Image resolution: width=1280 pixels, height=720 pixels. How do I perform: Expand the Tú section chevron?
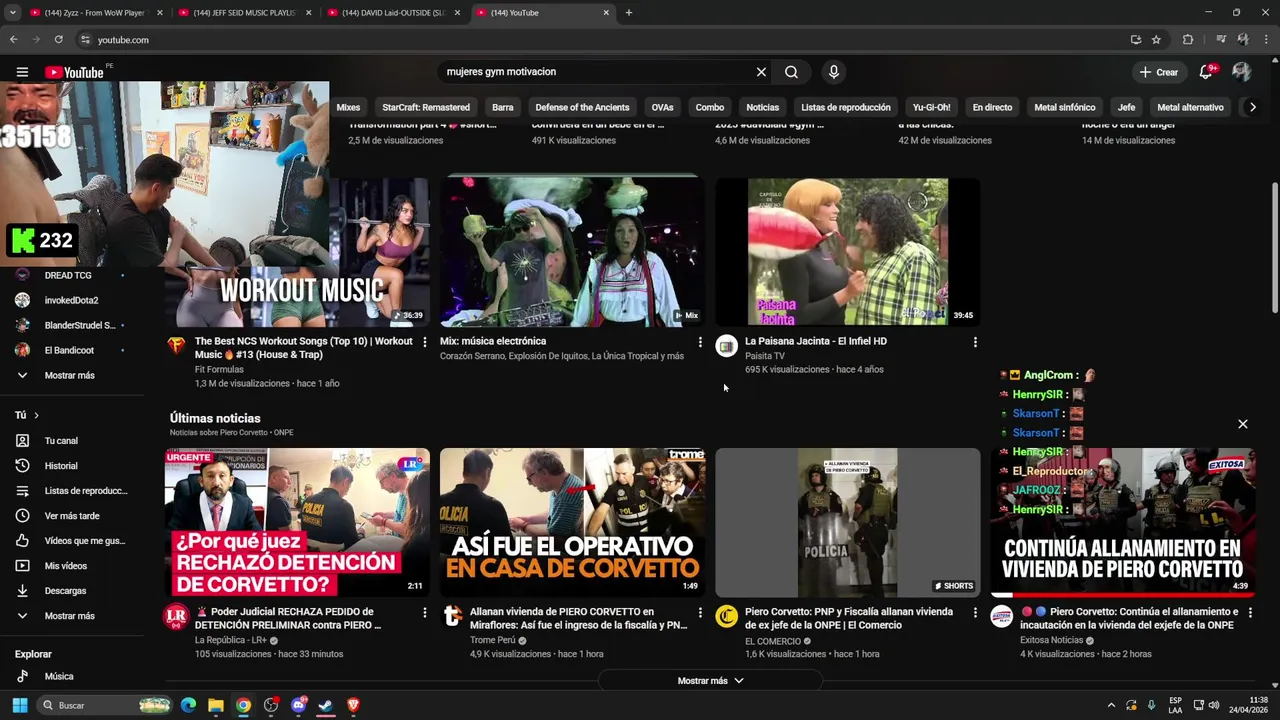point(36,415)
